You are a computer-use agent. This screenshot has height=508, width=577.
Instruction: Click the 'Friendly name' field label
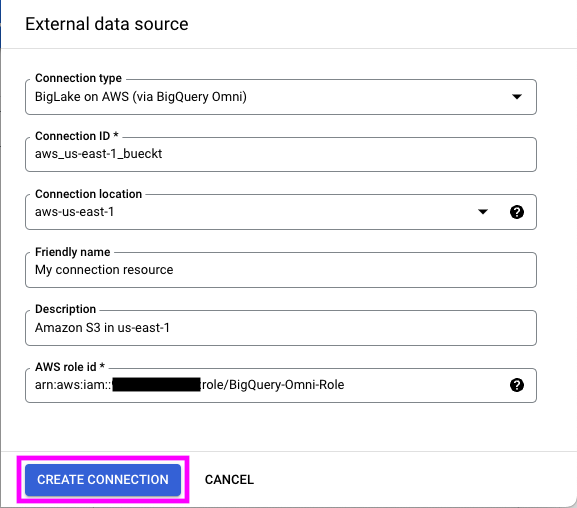[x=72, y=252]
